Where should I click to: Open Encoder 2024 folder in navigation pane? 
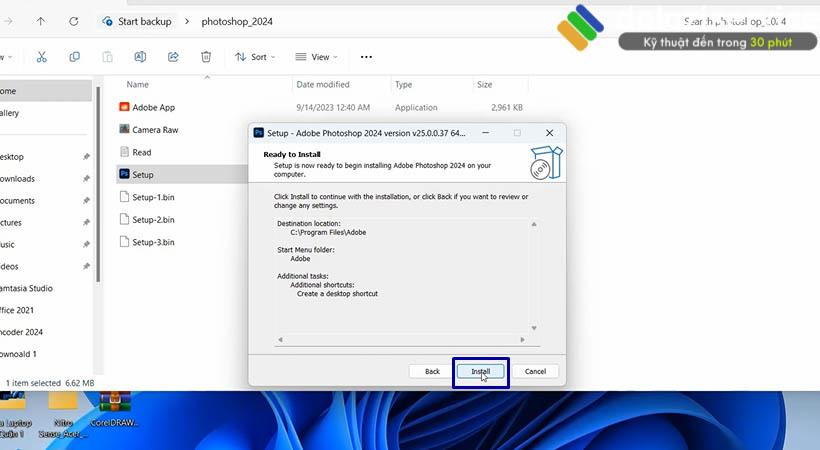click(x=21, y=332)
